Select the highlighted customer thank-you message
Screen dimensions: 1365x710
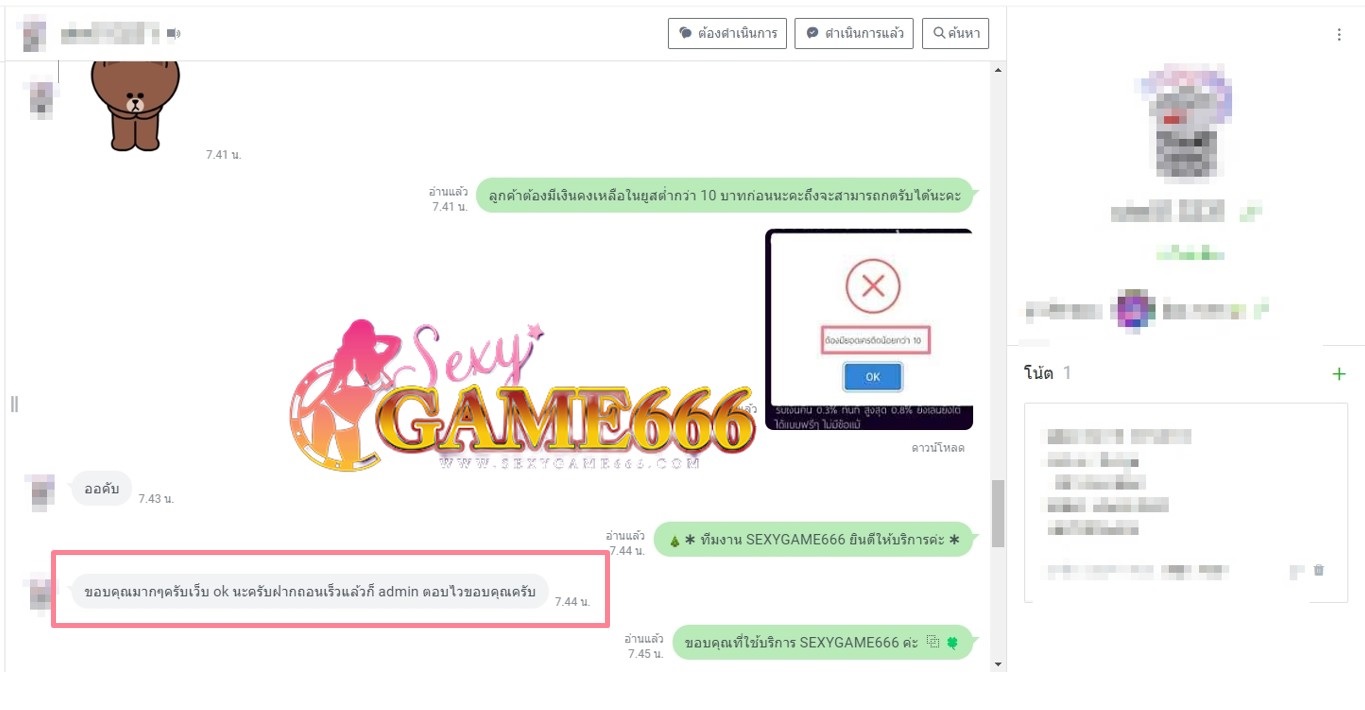[310, 592]
